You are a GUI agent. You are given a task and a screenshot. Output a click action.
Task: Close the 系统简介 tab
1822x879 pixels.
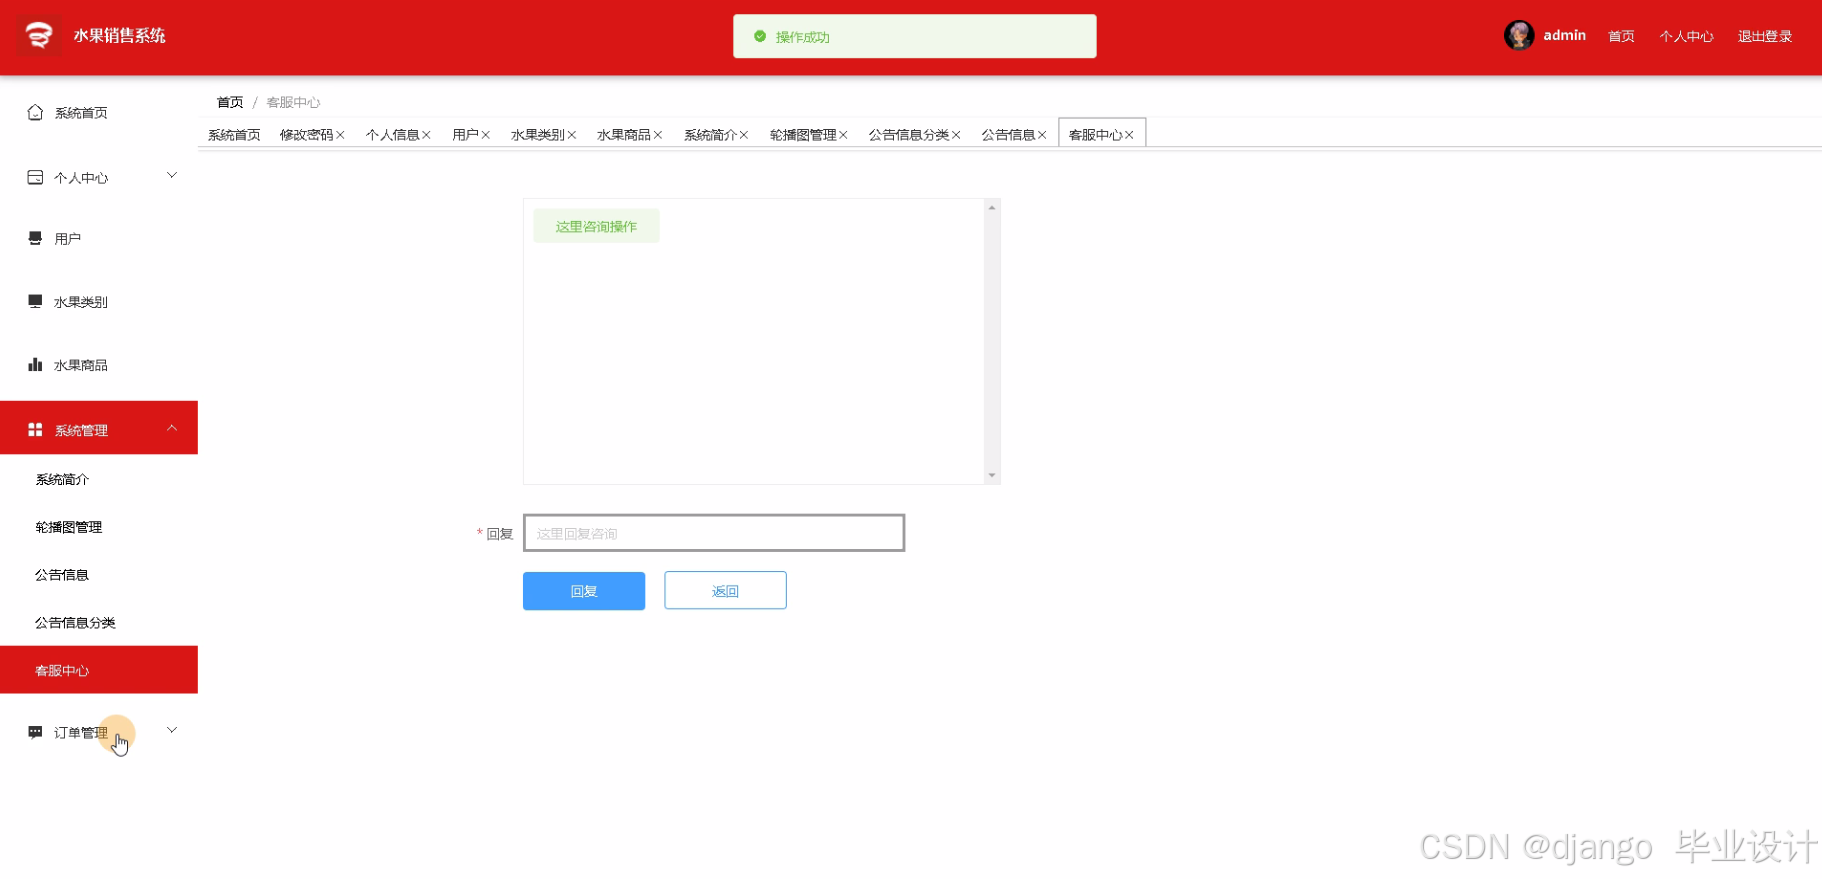[744, 135]
